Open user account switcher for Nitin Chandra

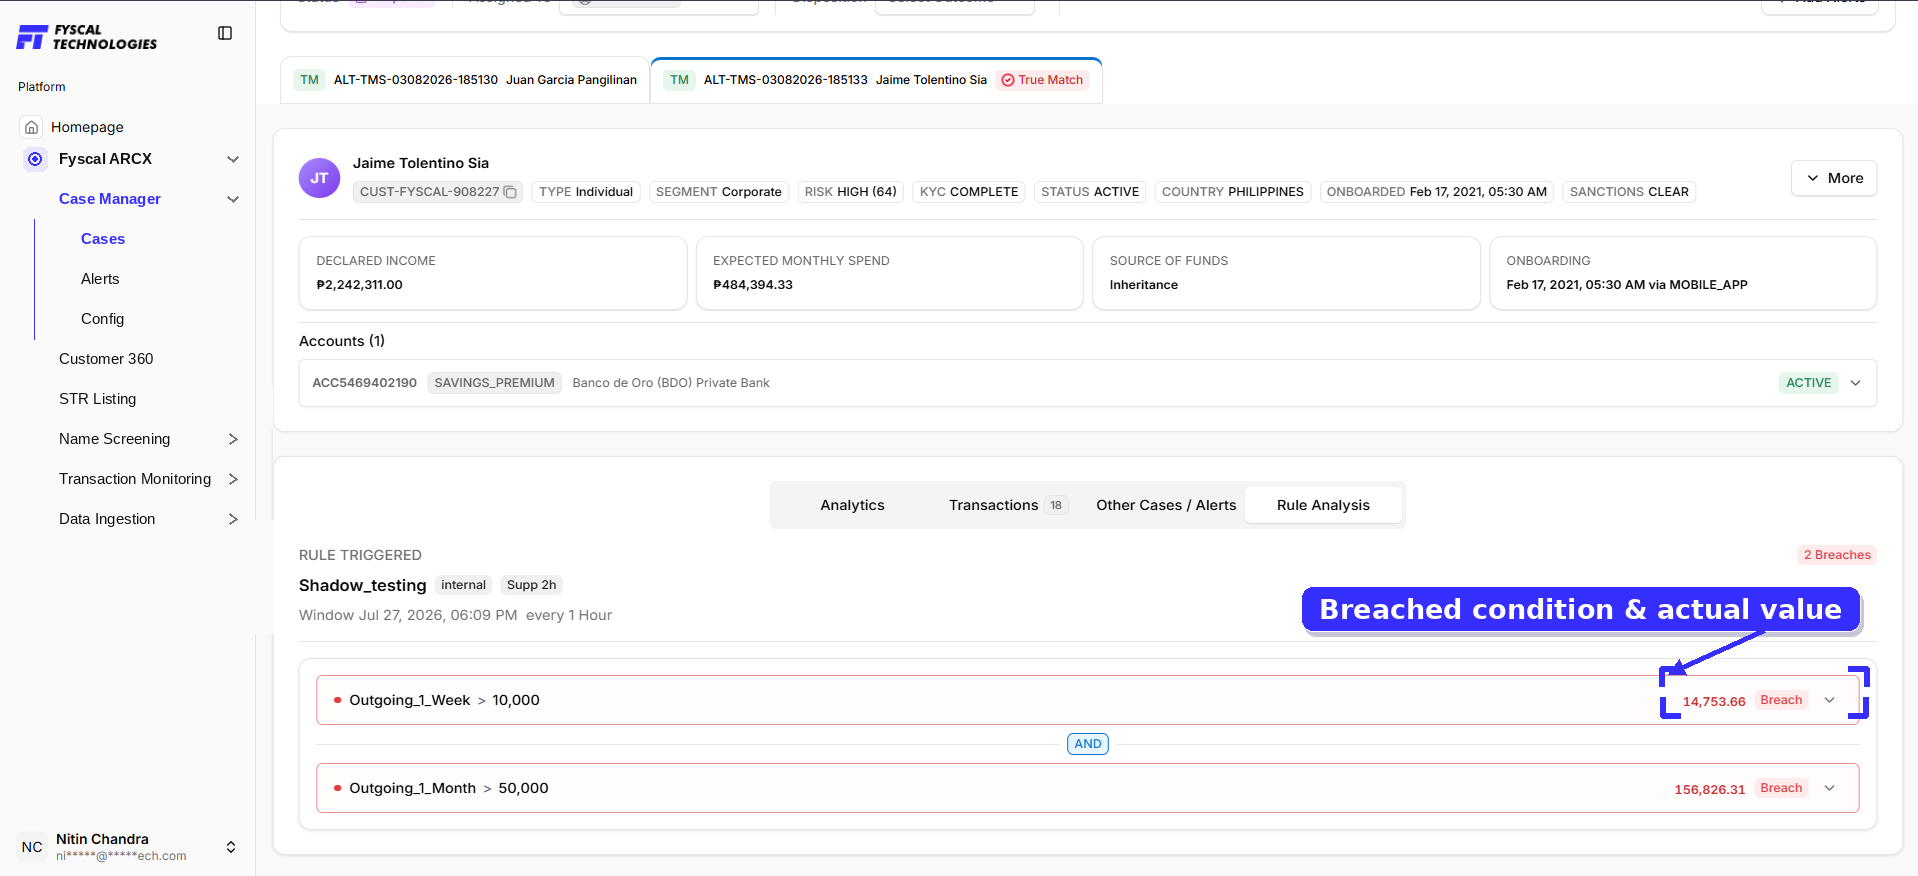pos(231,847)
